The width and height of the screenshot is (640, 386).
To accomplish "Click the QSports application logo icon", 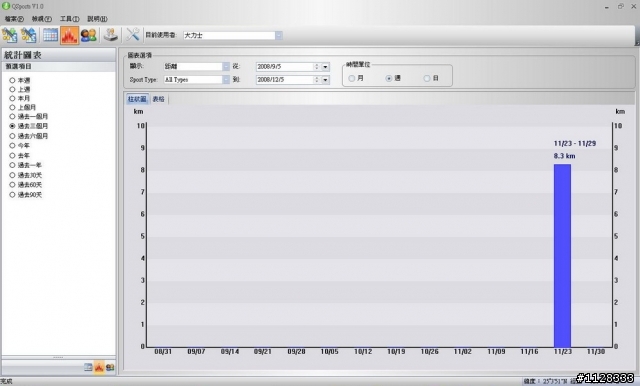I will [6, 6].
